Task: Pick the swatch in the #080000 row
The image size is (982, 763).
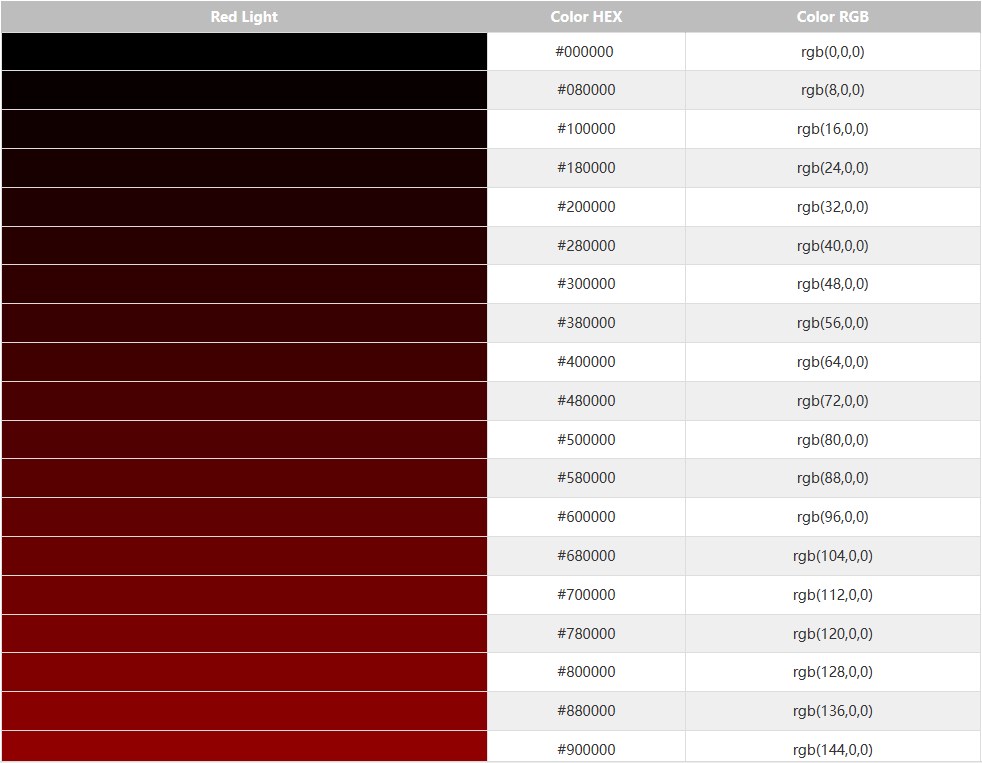Action: (244, 90)
